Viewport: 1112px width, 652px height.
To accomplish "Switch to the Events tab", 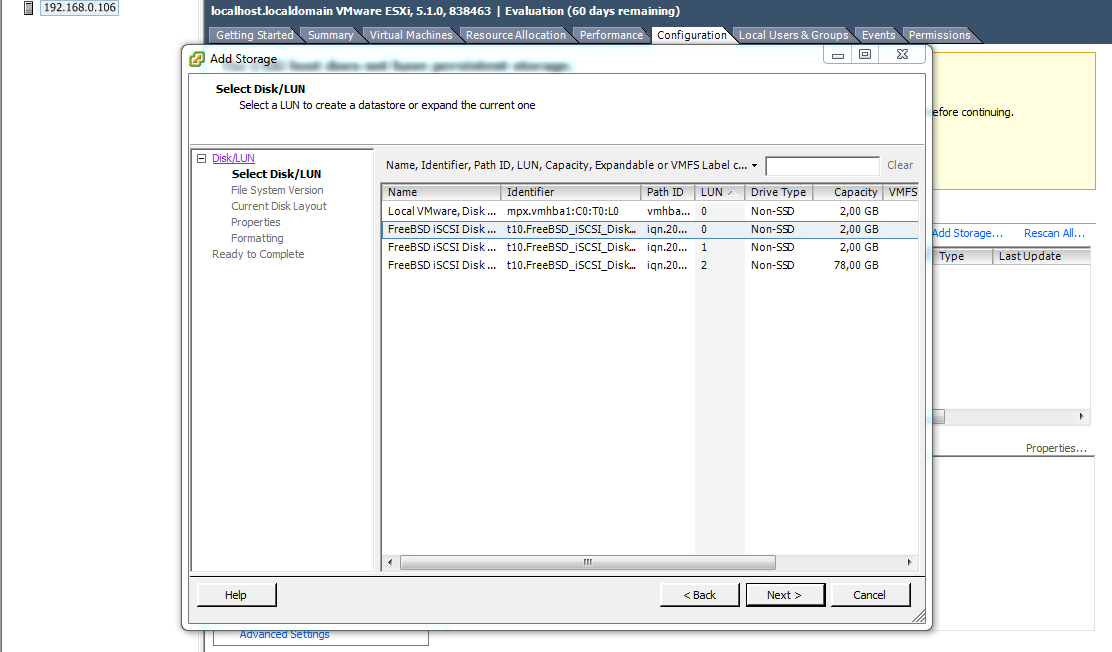I will [878, 35].
